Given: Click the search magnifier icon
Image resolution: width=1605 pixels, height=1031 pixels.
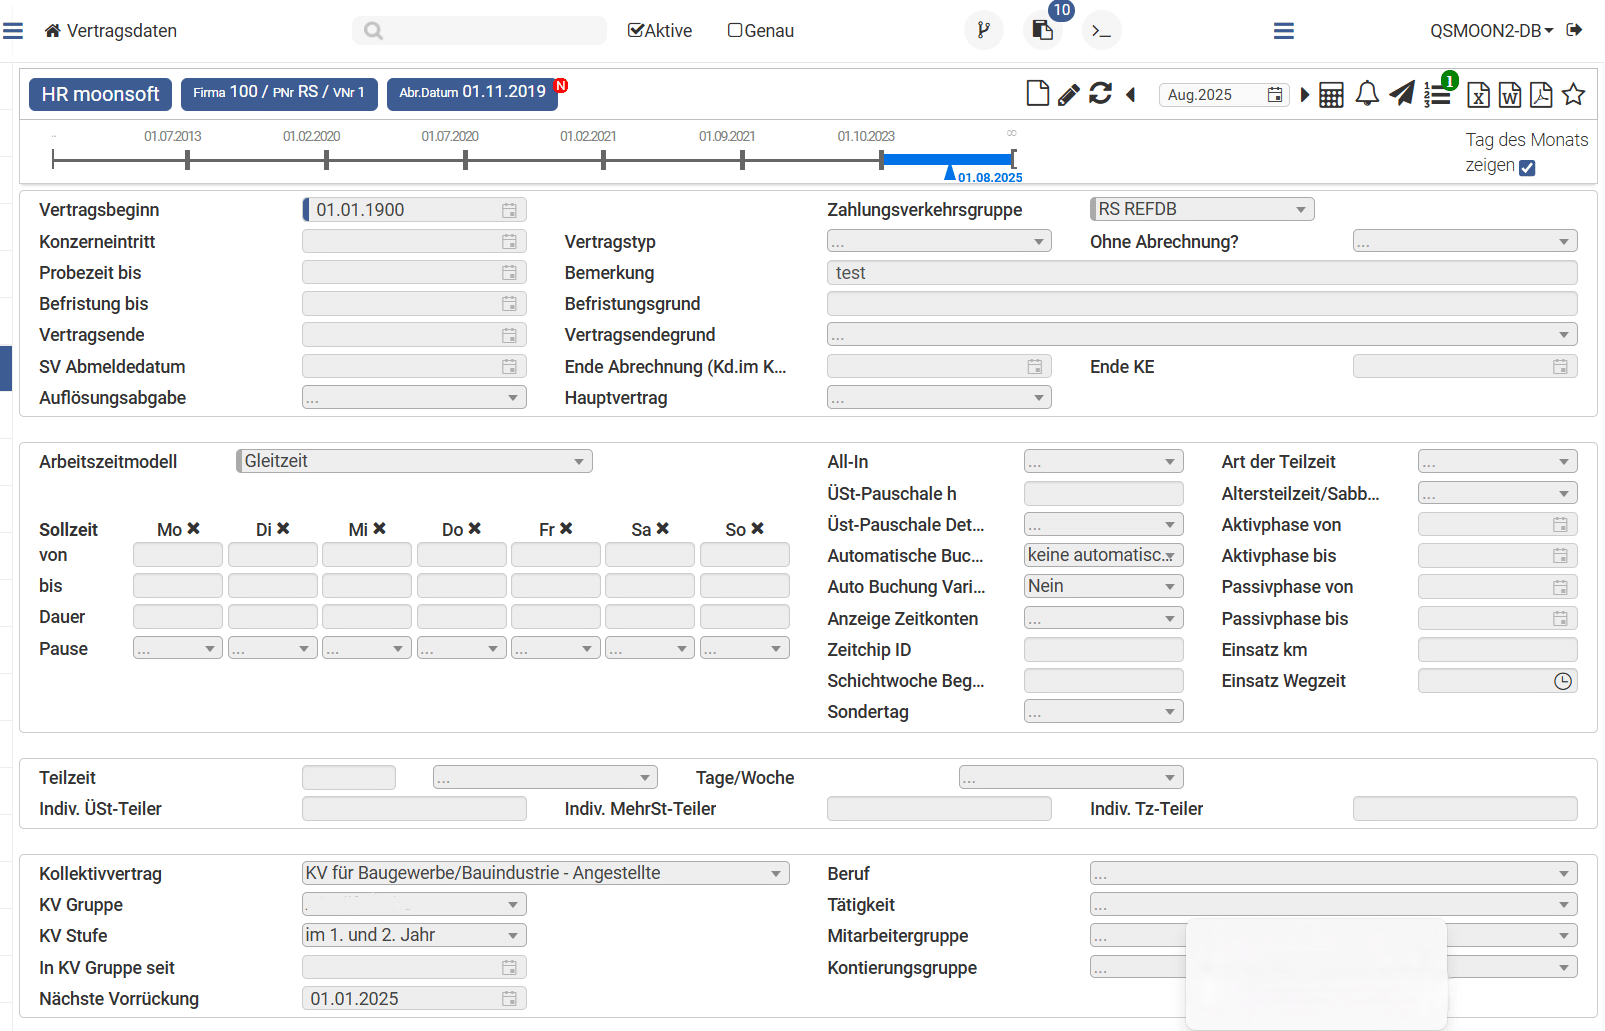Looking at the screenshot, I should click(x=373, y=31).
